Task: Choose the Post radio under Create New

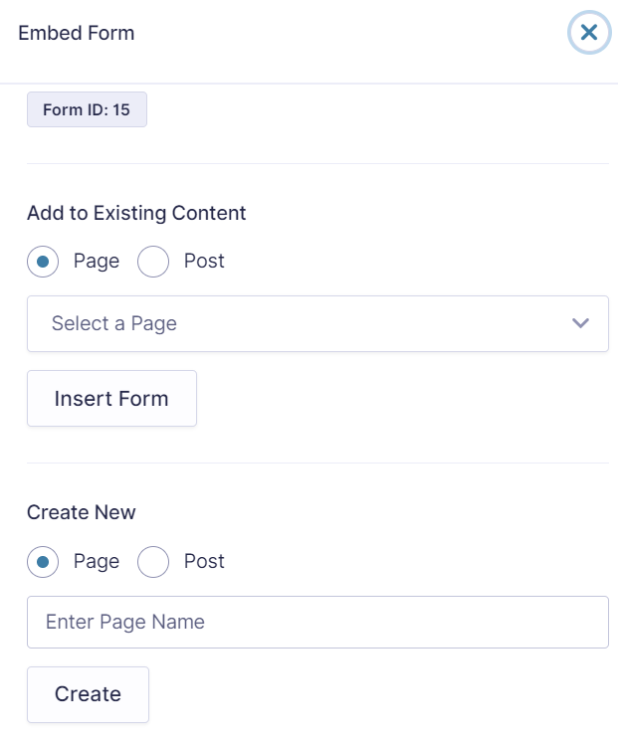Action: pyautogui.click(x=153, y=562)
